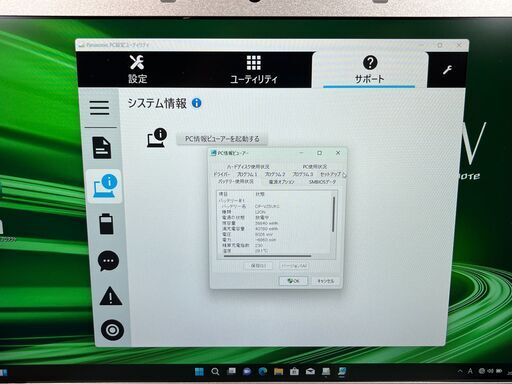Open the chat icon on taskbar

click(x=247, y=371)
